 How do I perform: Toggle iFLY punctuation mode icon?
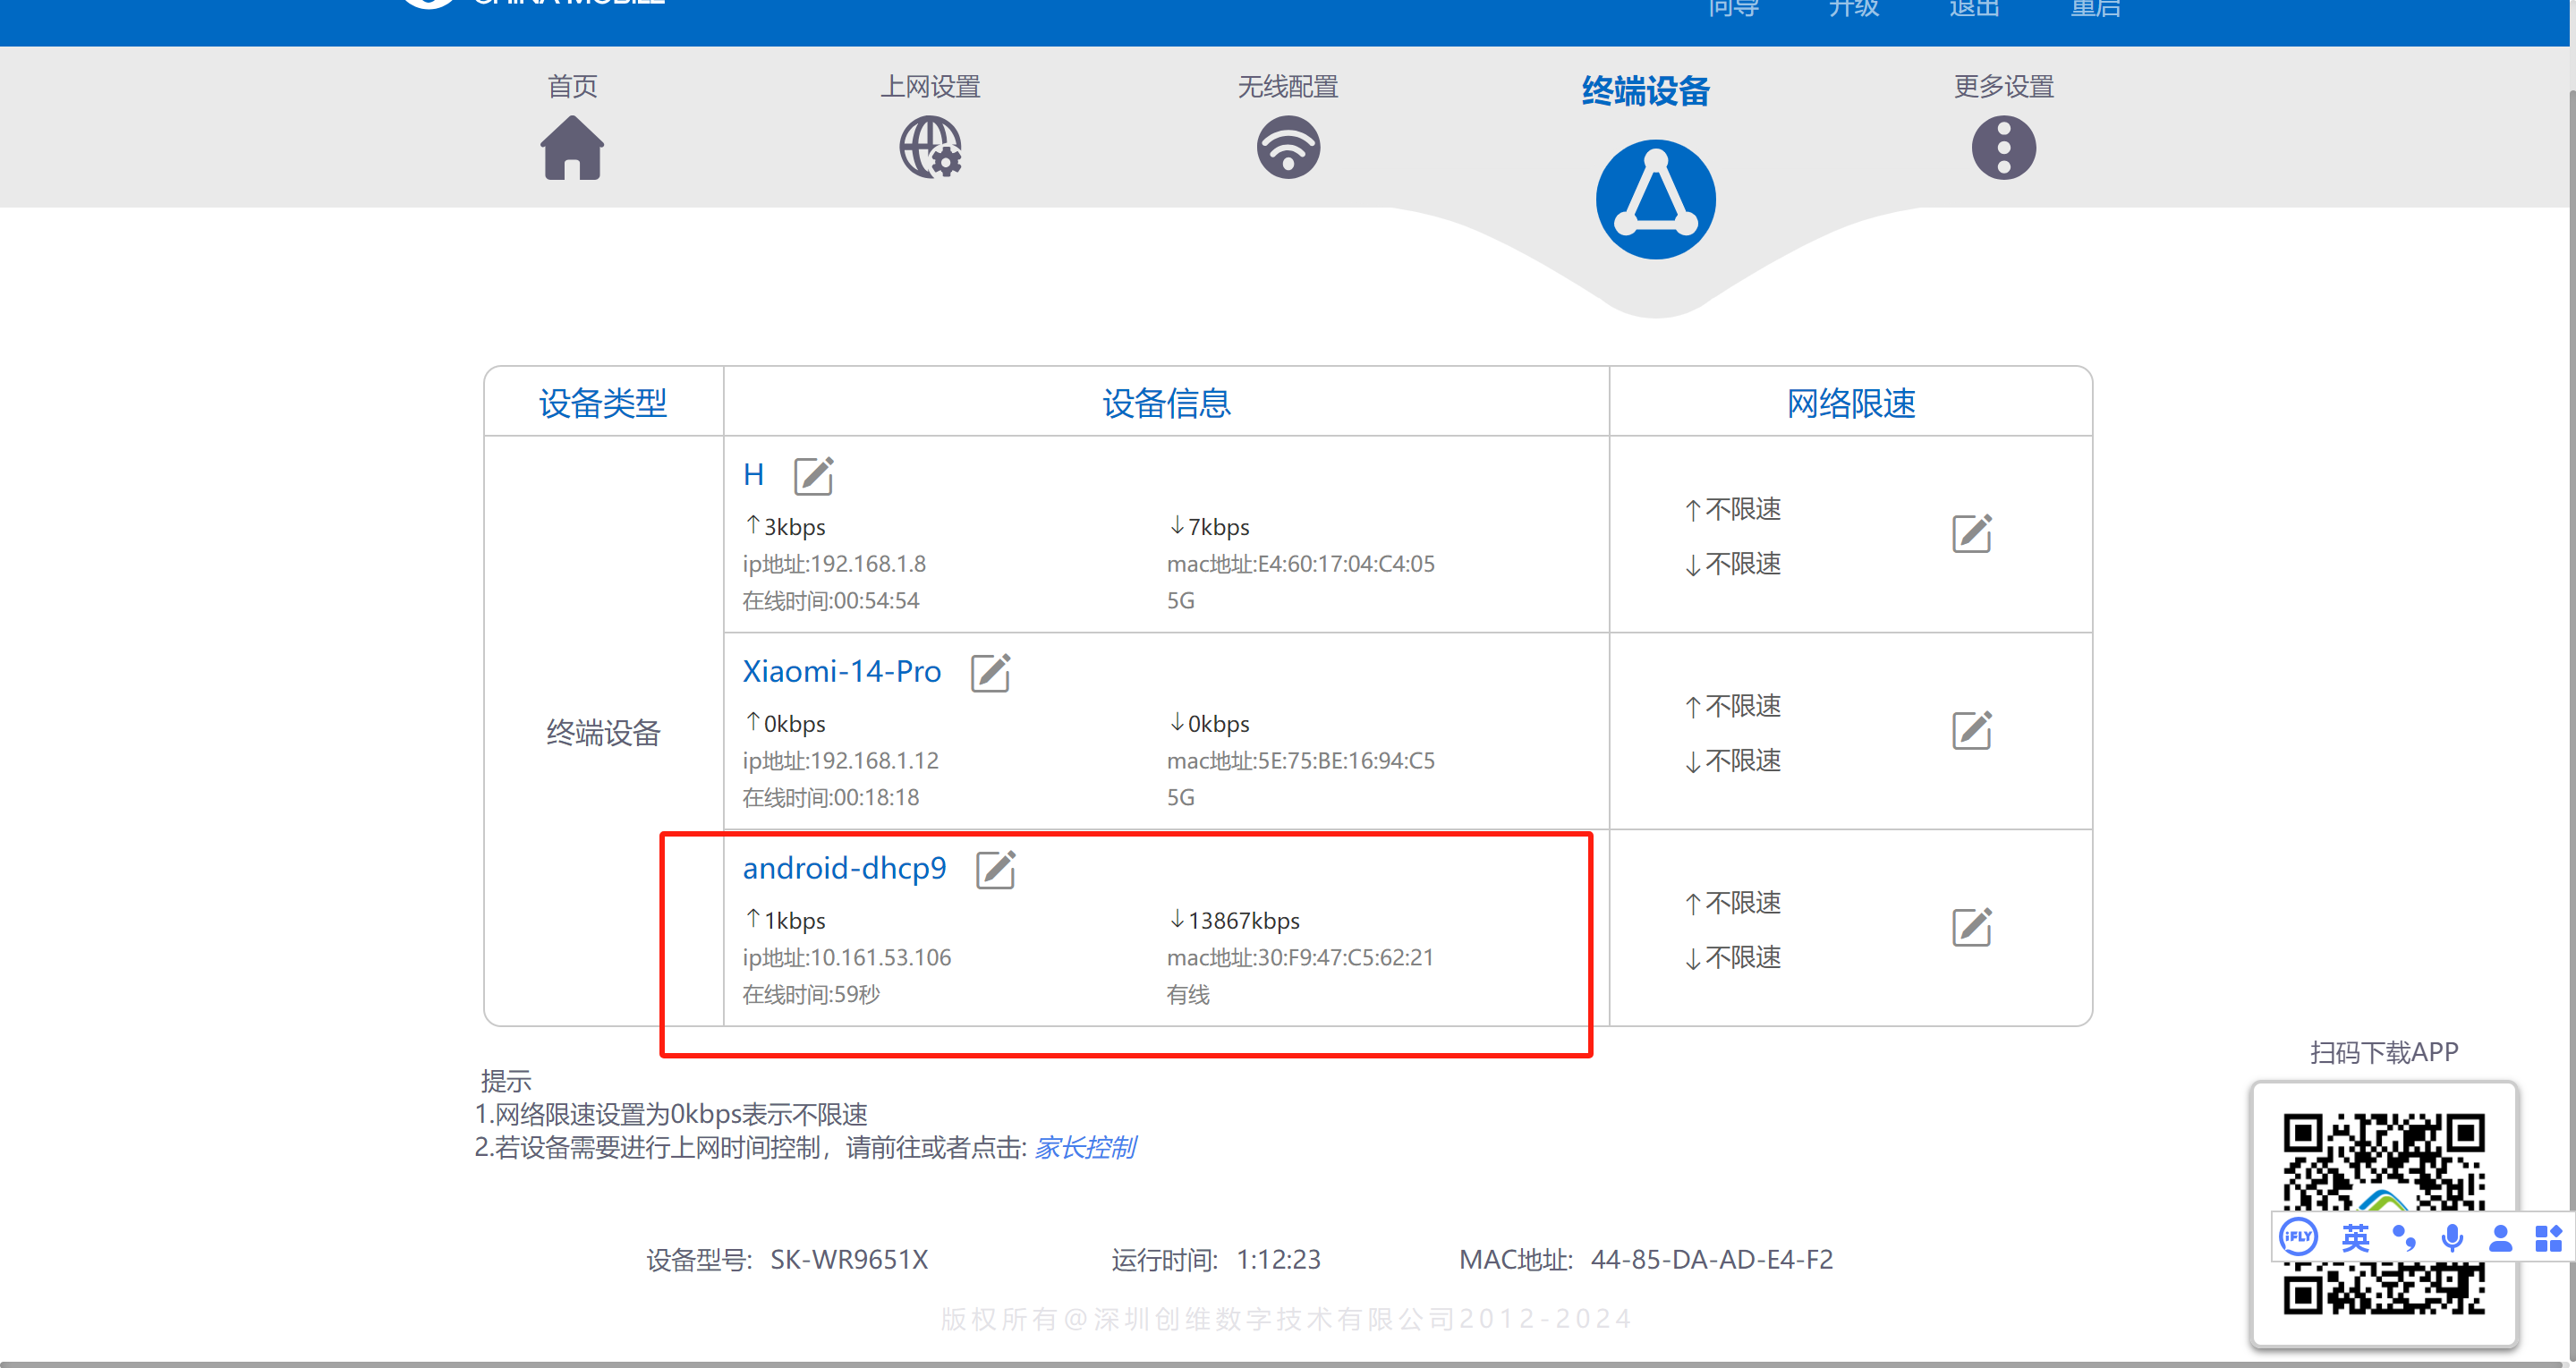point(2404,1238)
